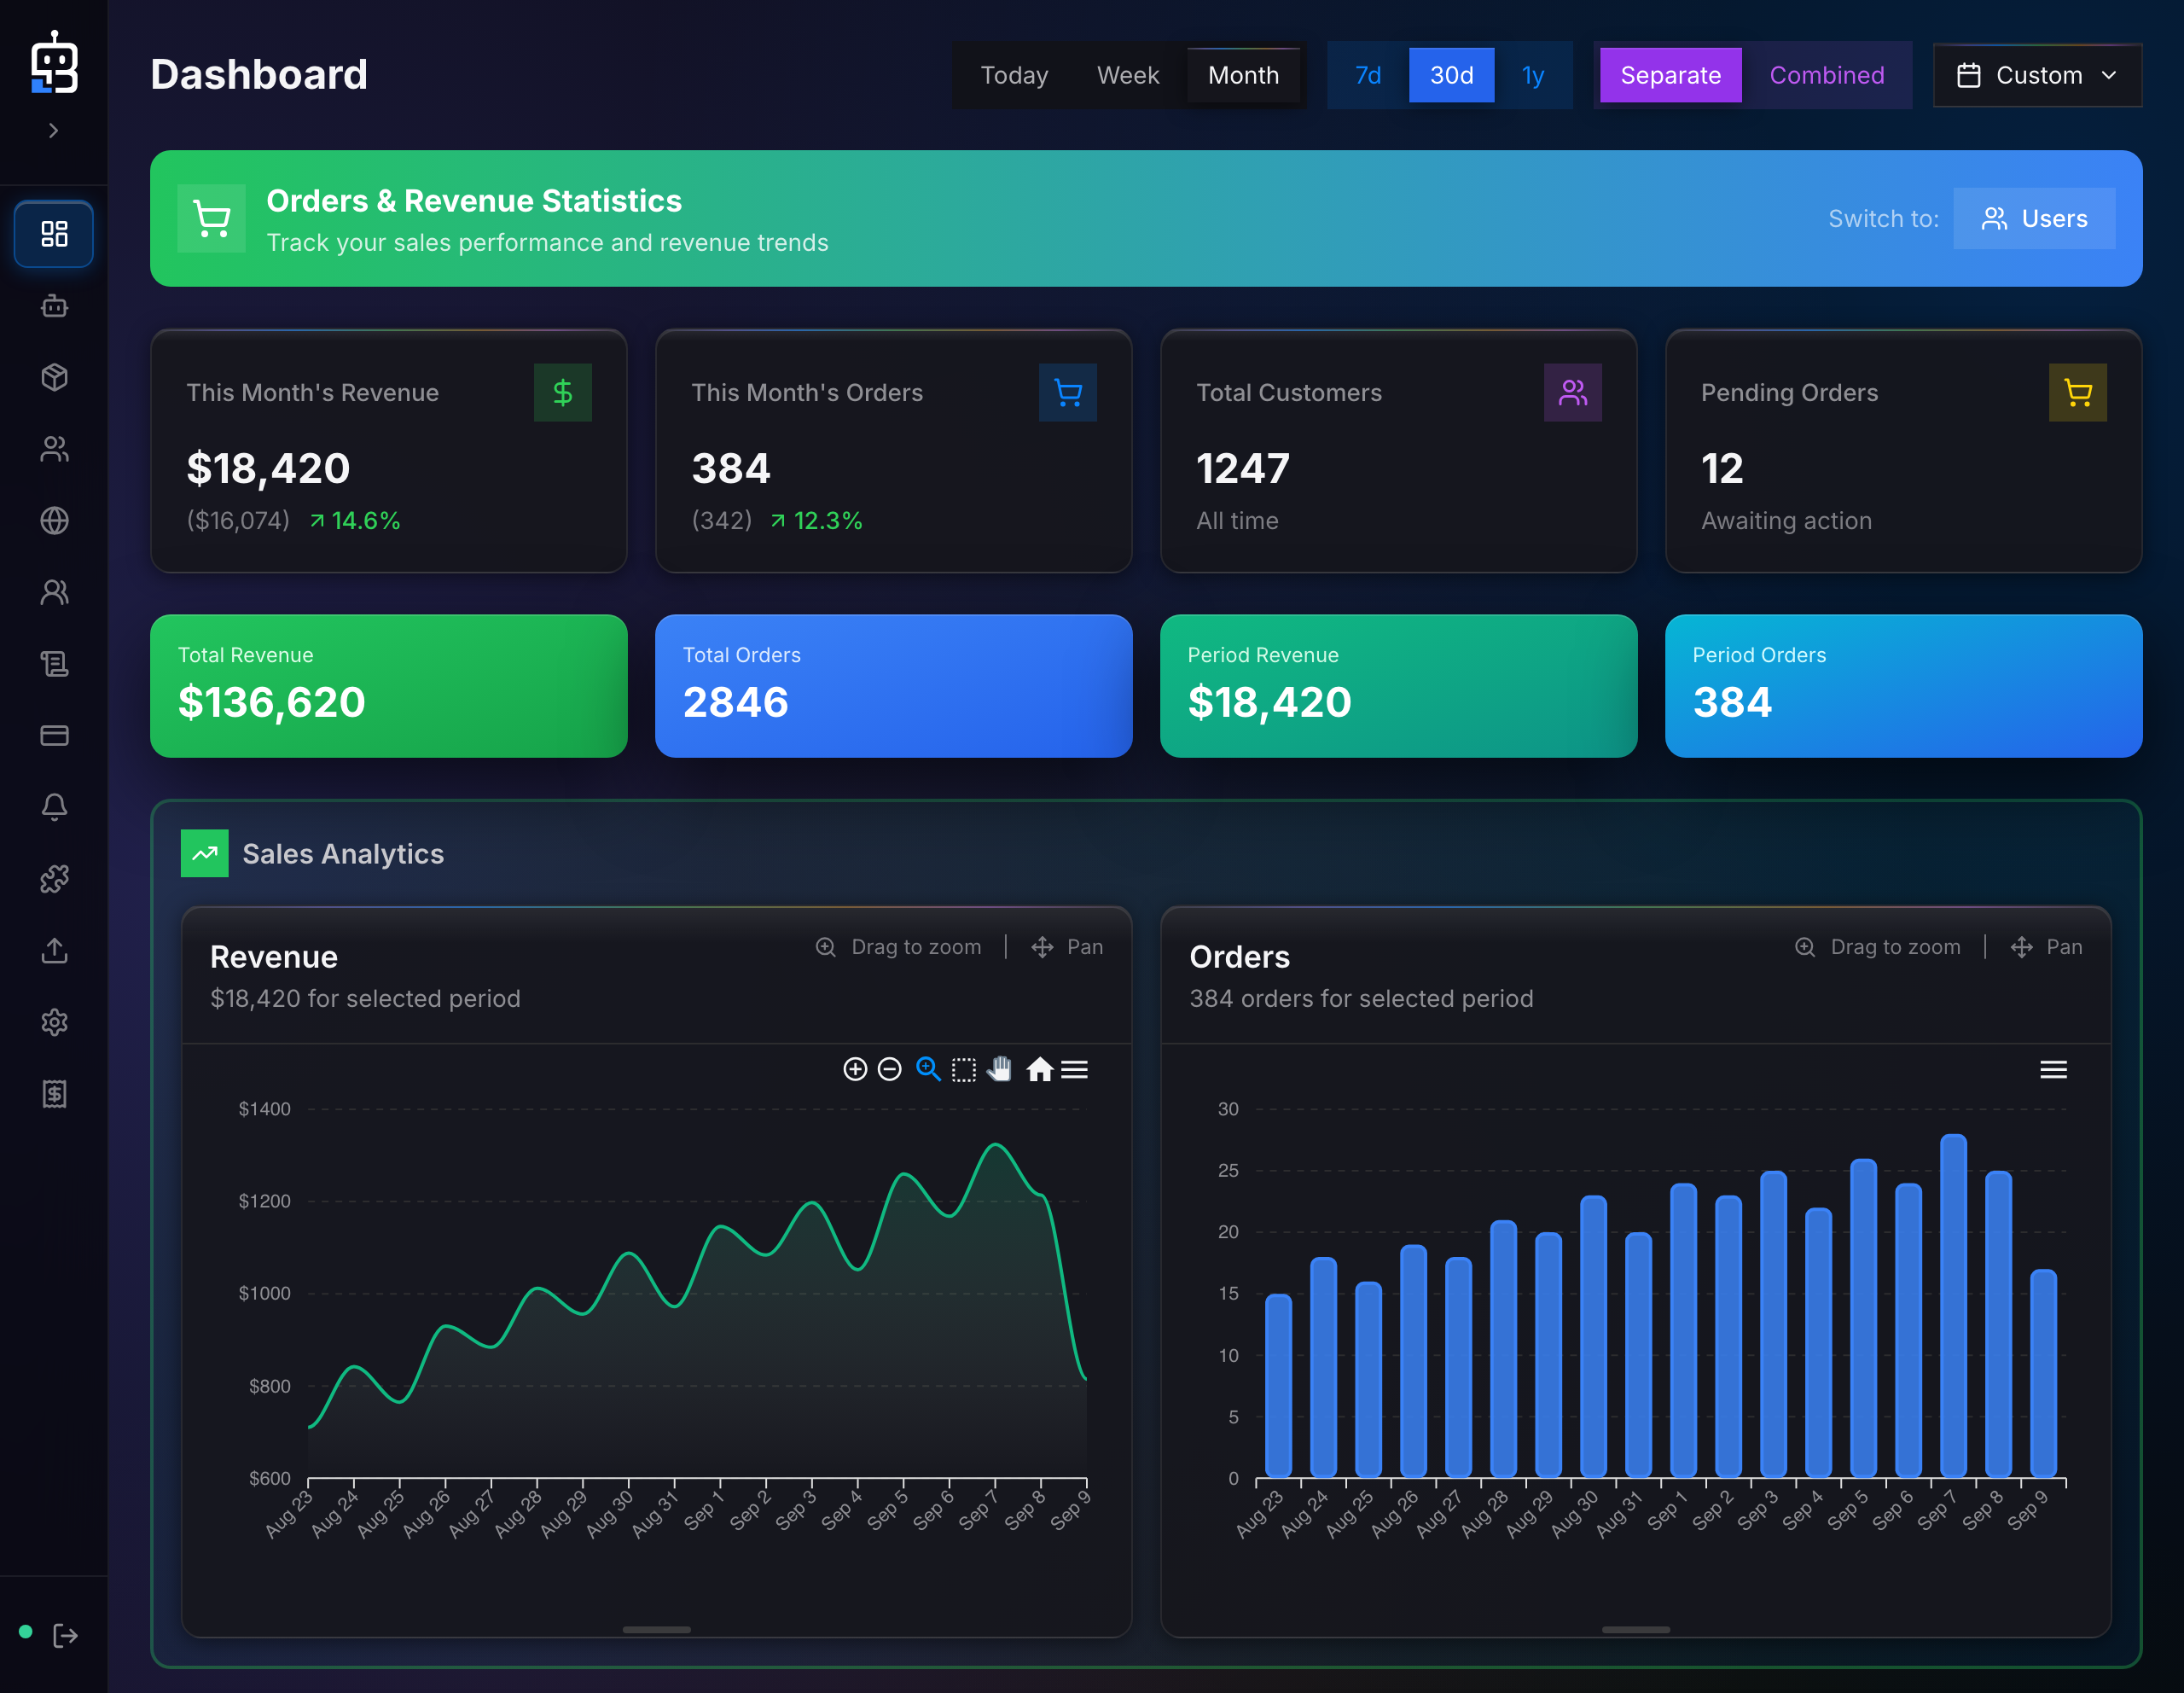
Task: Open the notifications bell icon in sidebar
Action: pos(54,807)
